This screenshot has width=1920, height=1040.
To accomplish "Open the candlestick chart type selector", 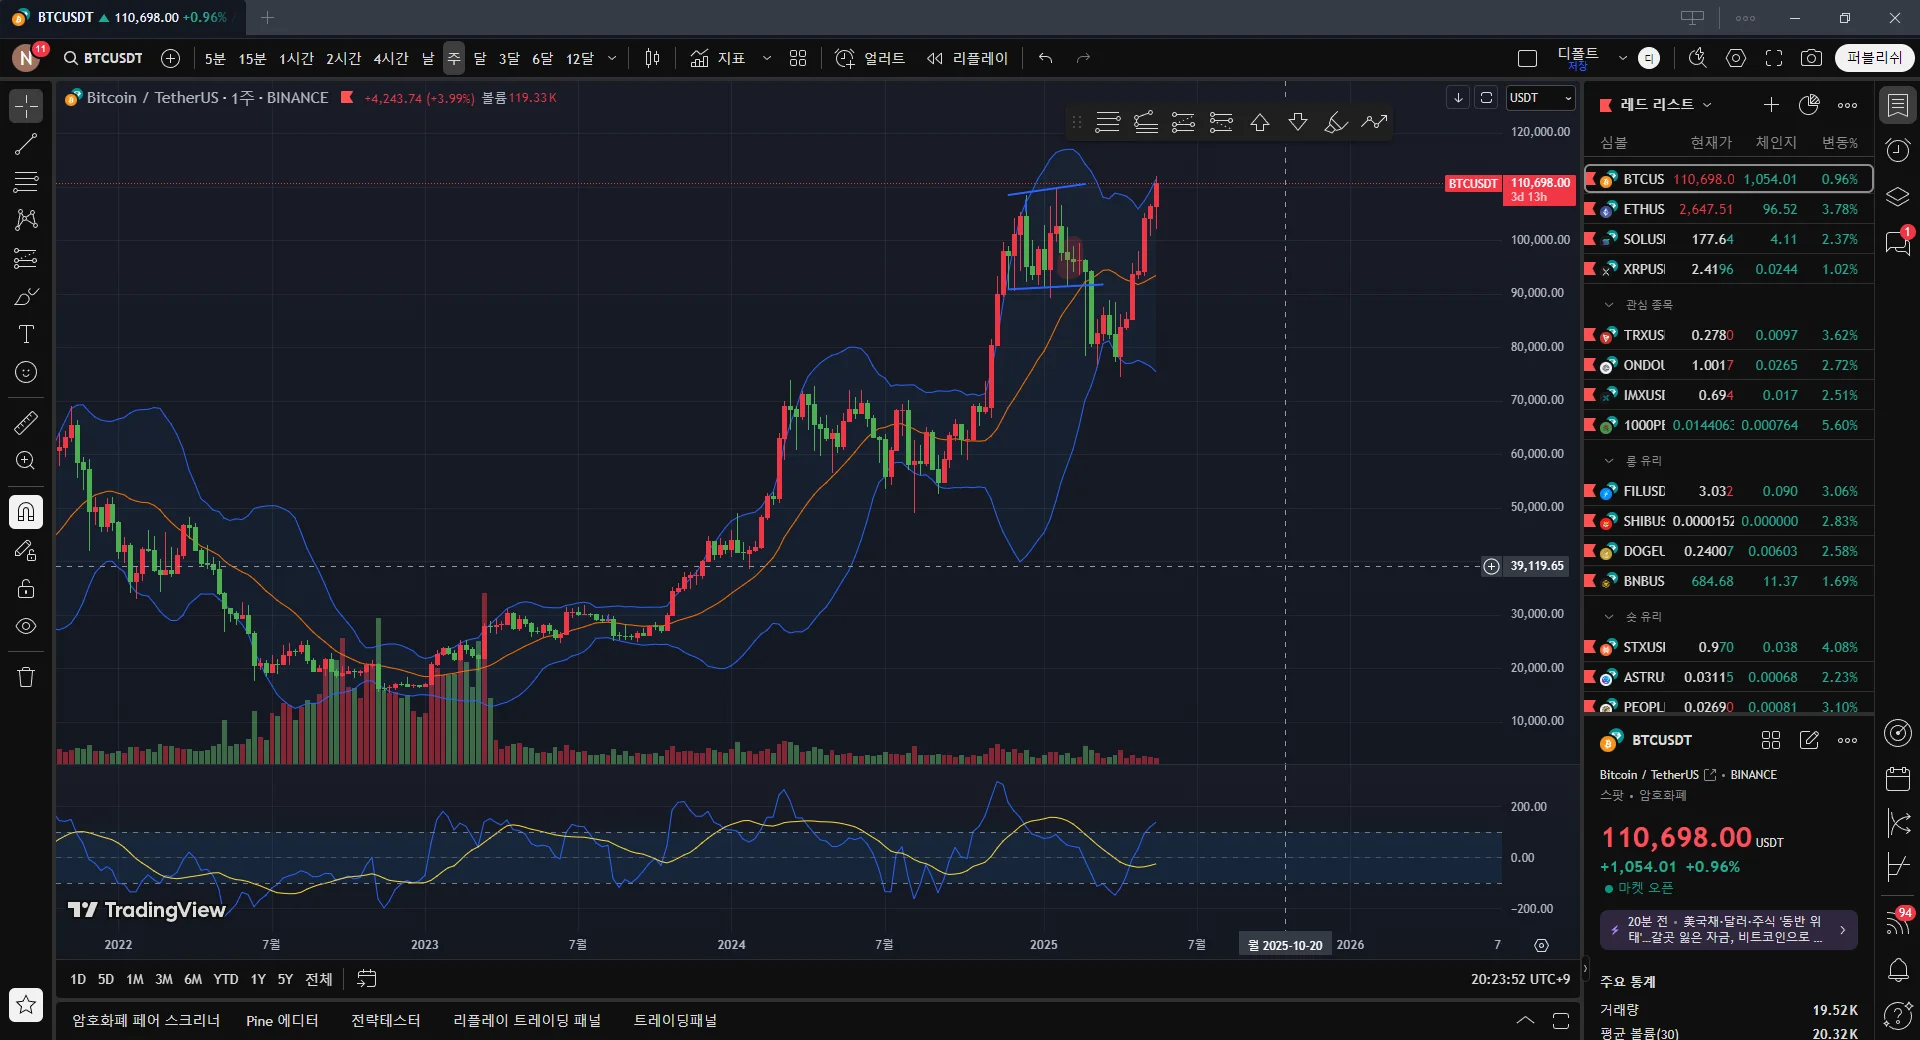I will (x=652, y=58).
